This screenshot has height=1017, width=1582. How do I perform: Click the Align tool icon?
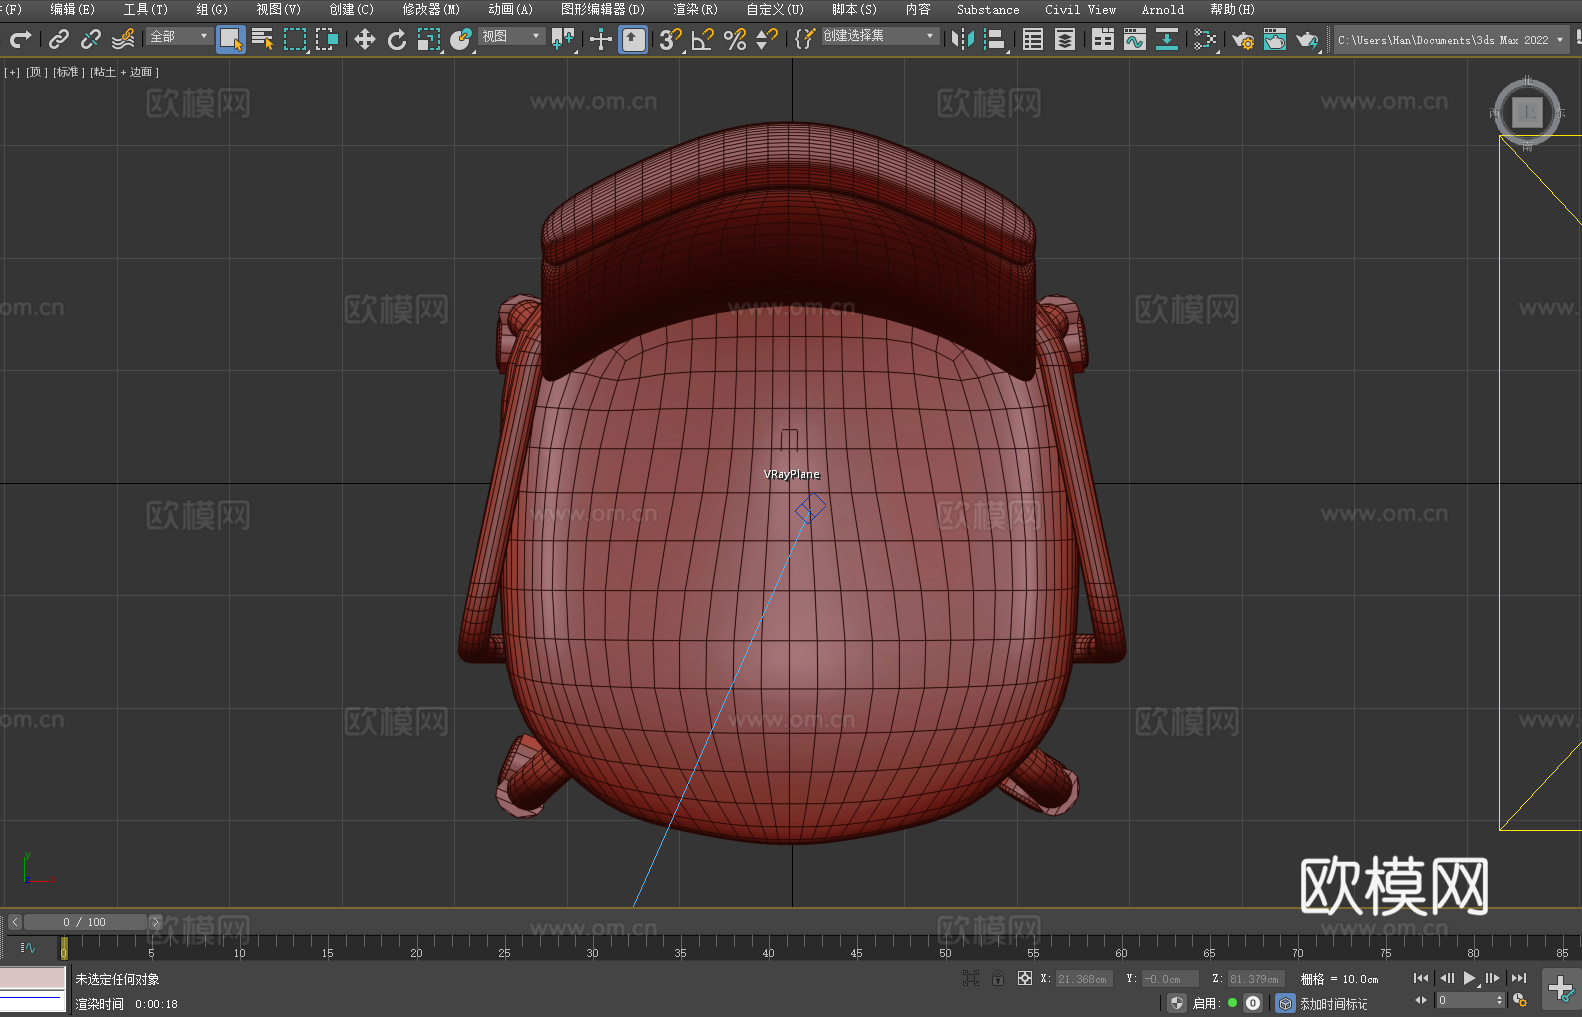(995, 39)
